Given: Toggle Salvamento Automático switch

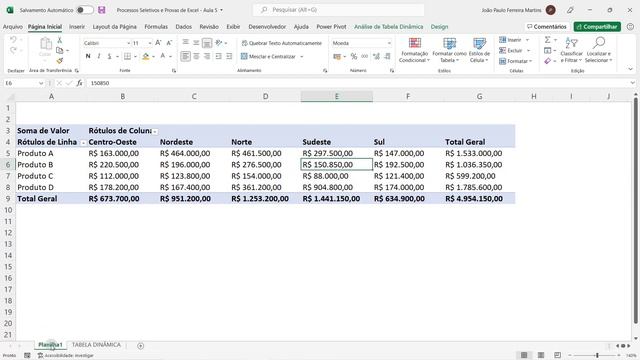Looking at the screenshot, I should point(85,10).
